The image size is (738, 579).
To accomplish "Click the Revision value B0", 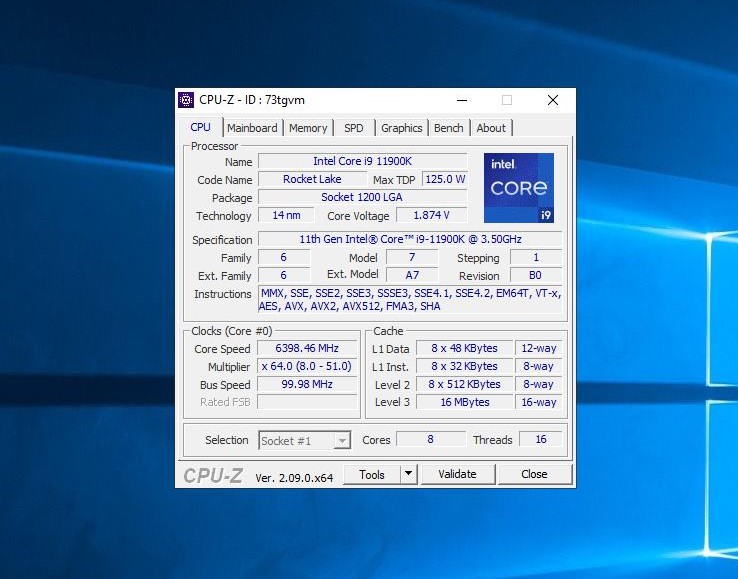I will click(536, 275).
